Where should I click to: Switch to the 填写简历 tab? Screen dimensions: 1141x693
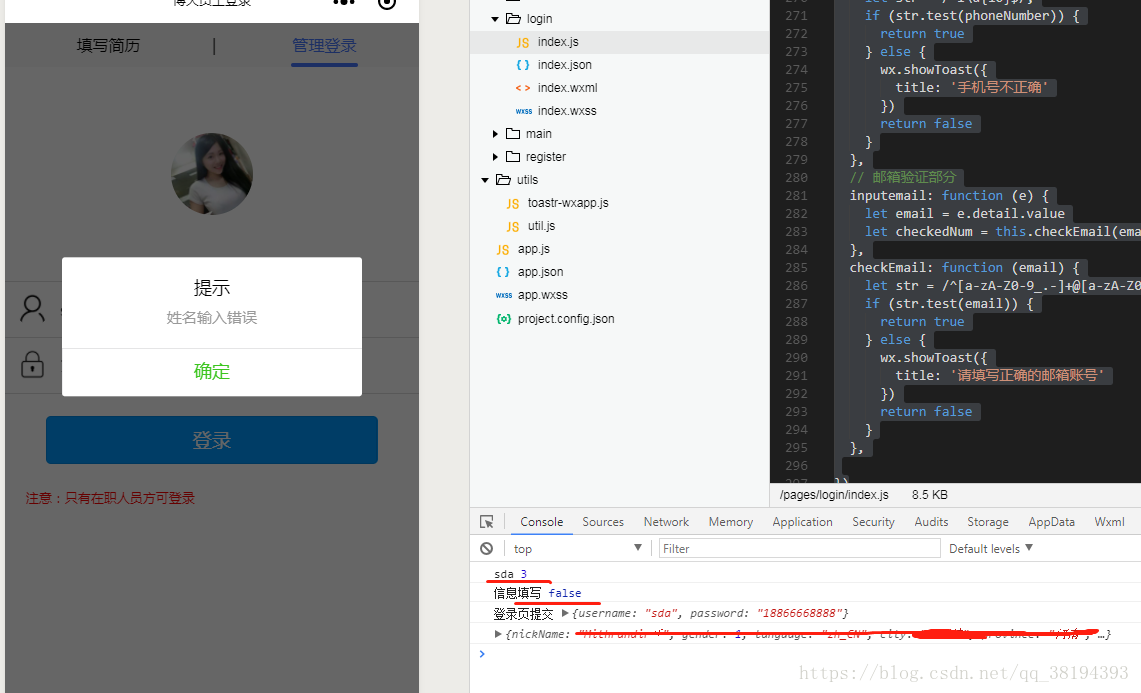pos(108,46)
